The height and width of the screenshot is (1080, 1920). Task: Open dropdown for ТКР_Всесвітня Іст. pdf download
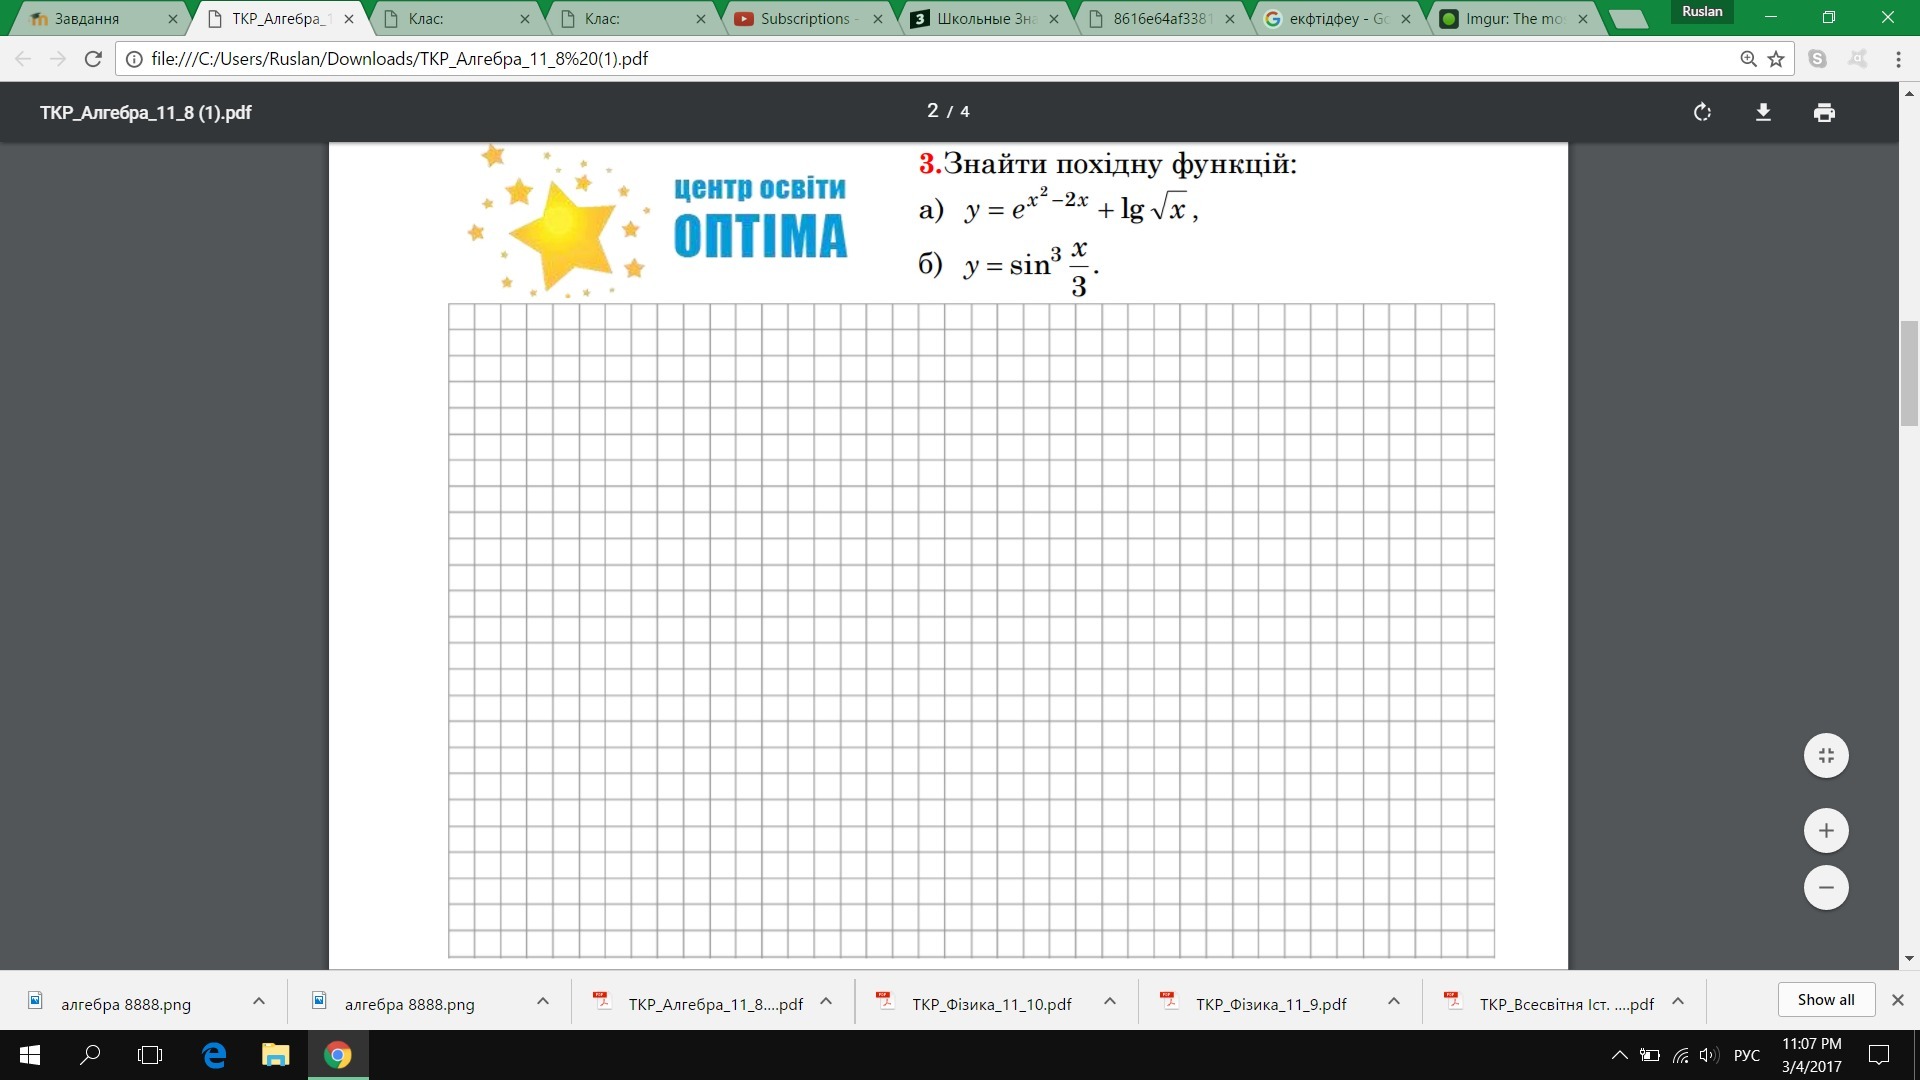1678,1001
